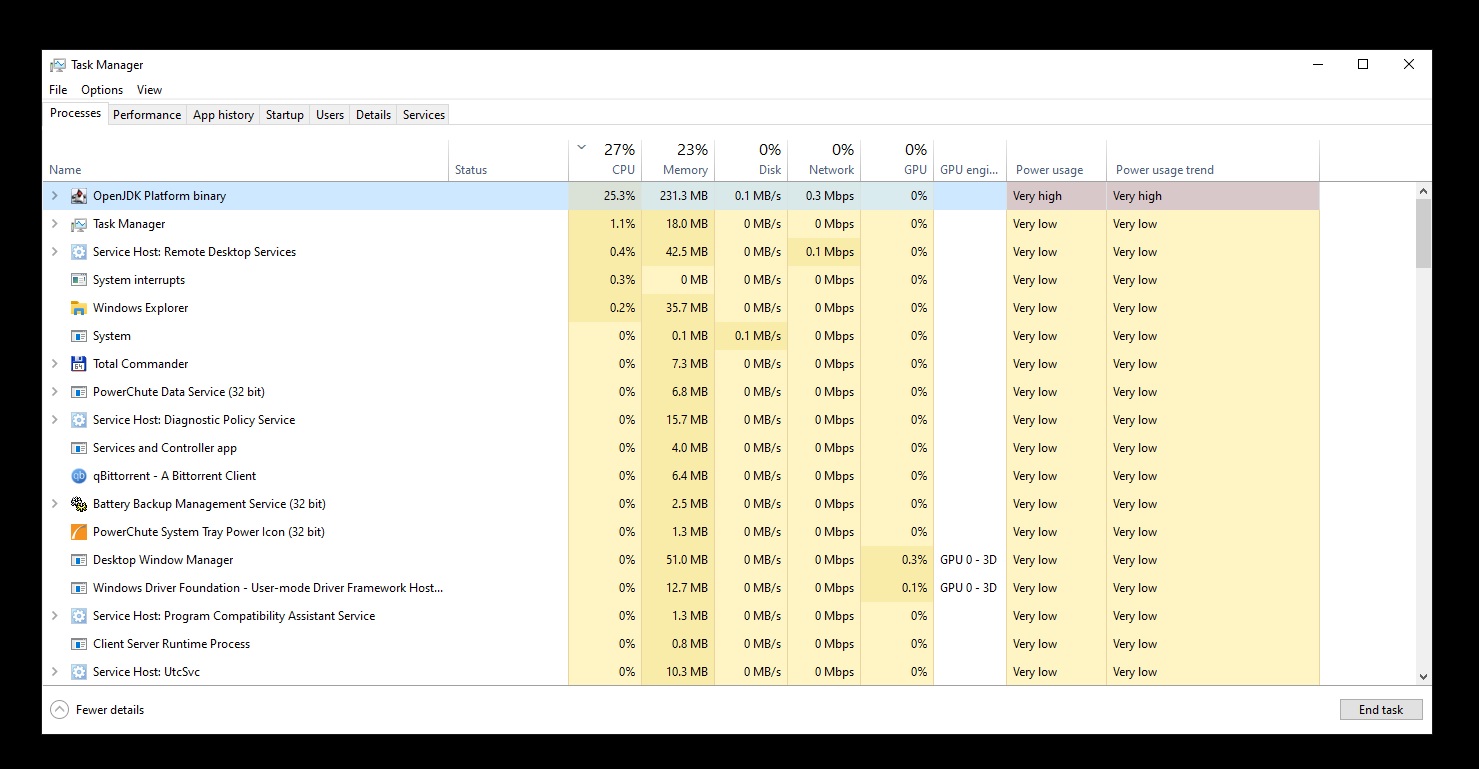Click the Windows Driver Foundation process icon
Image resolution: width=1479 pixels, height=769 pixels.
79,588
